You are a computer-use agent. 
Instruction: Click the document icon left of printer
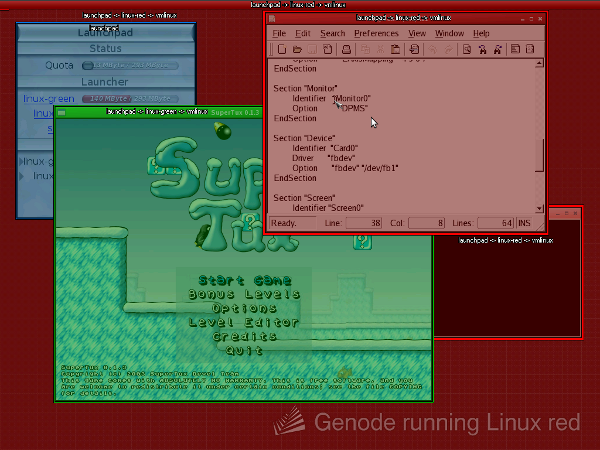point(328,49)
